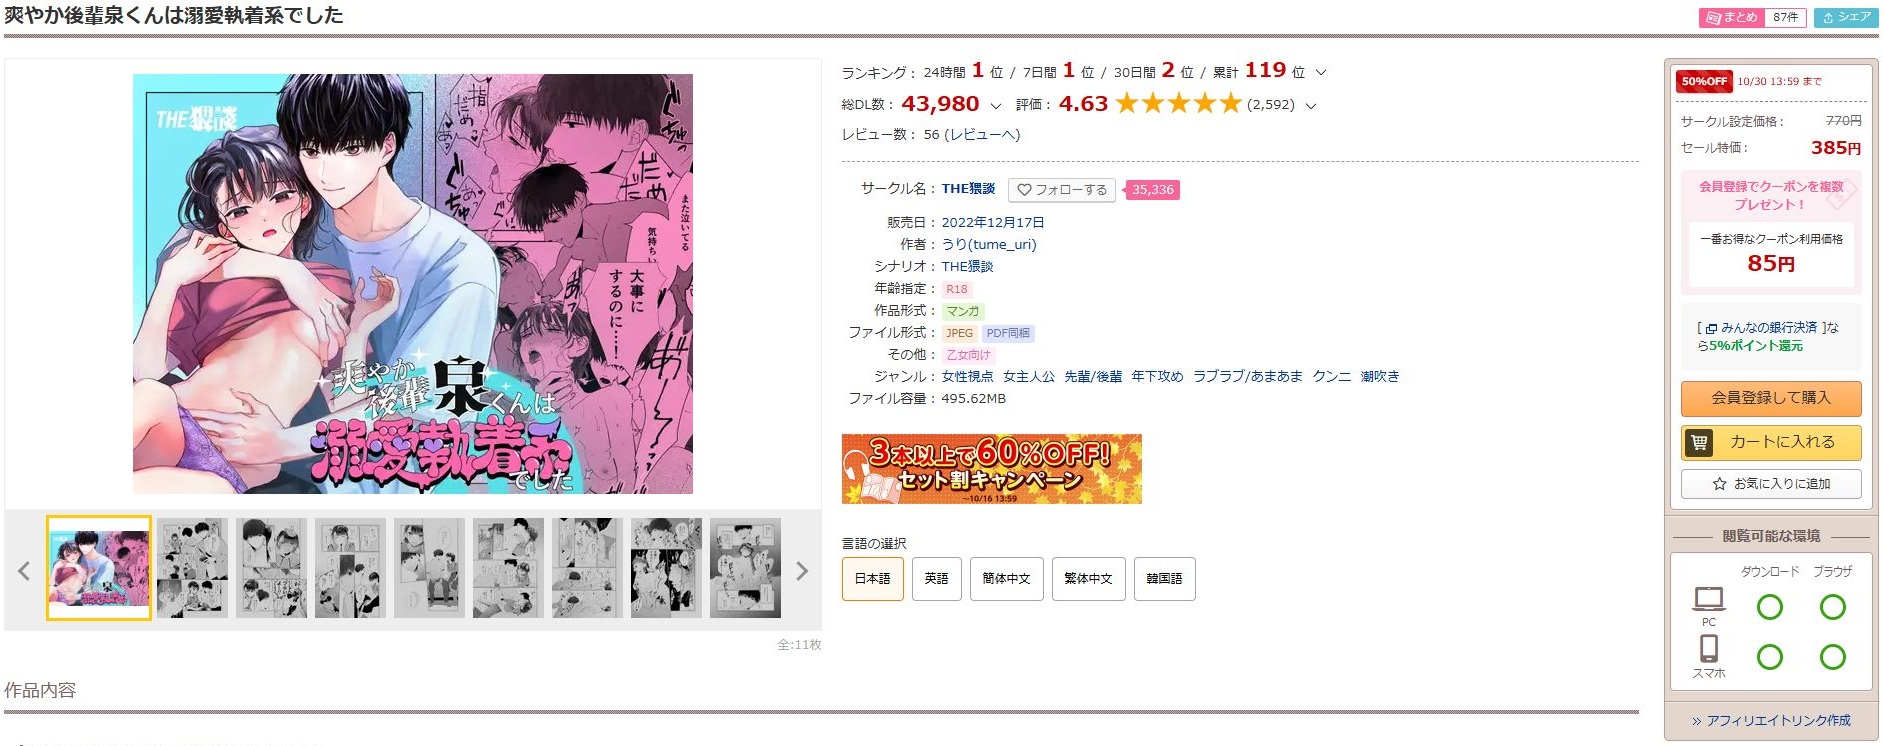Open the シェア share button
This screenshot has width=1883, height=746.
[x=1846, y=17]
